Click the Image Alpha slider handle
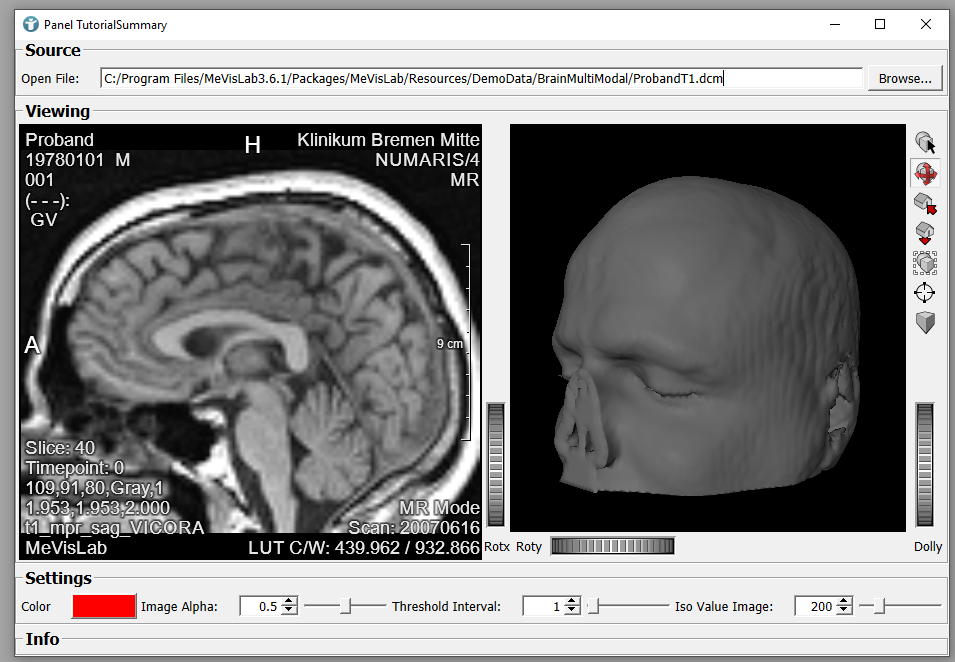The height and width of the screenshot is (662, 955). coord(346,606)
